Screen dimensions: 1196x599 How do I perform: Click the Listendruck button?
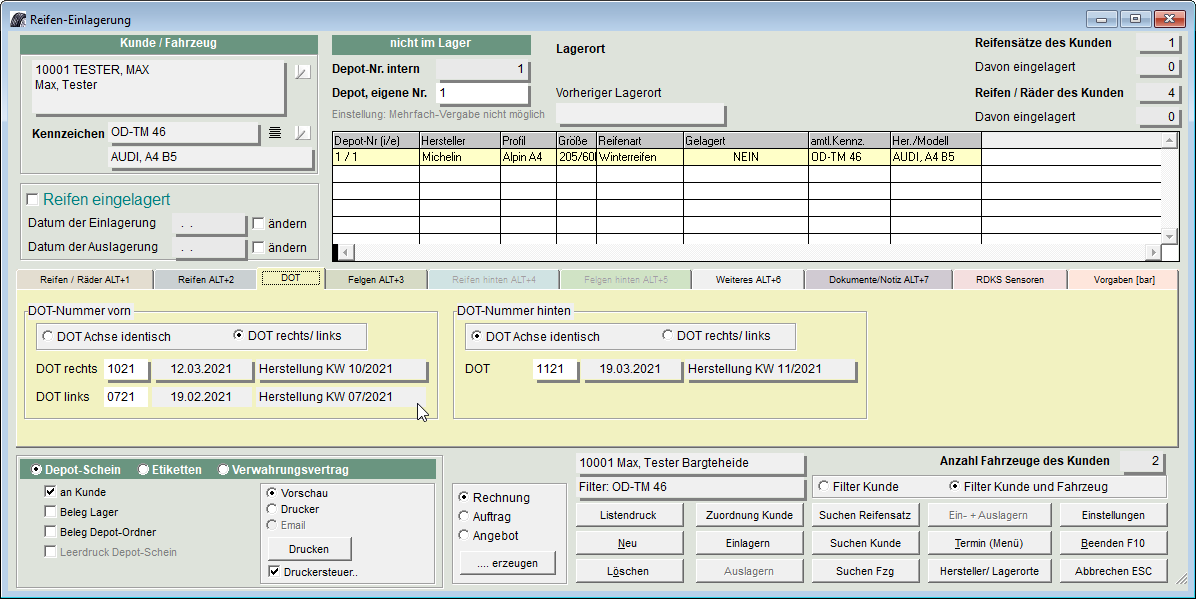pos(629,515)
